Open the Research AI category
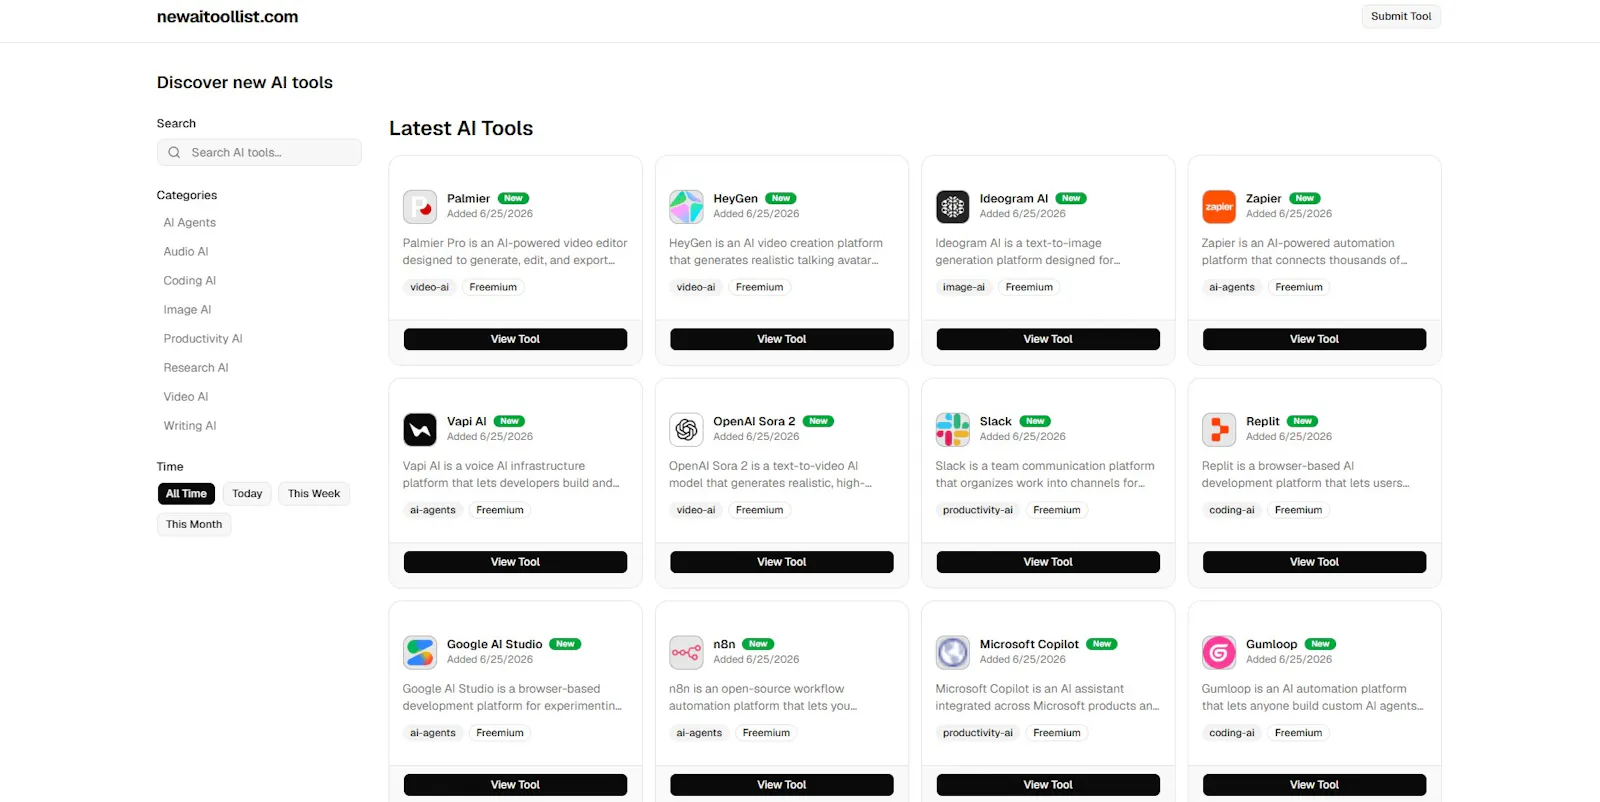The height and width of the screenshot is (802, 1600). pos(196,368)
